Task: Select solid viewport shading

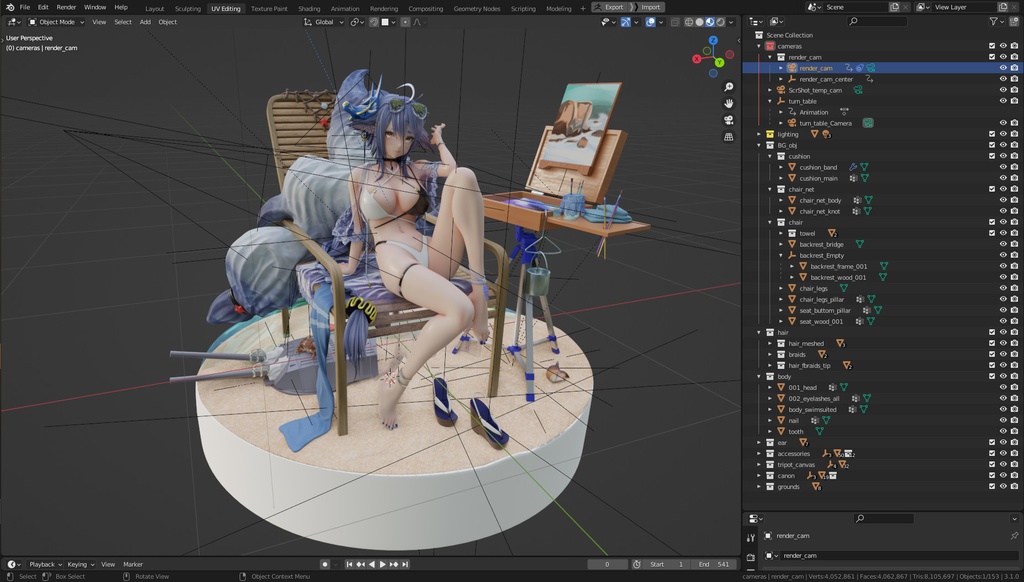Action: [x=699, y=22]
